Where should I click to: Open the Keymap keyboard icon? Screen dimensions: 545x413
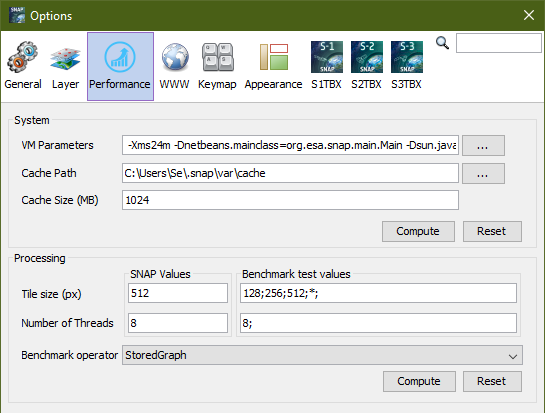pos(217,66)
